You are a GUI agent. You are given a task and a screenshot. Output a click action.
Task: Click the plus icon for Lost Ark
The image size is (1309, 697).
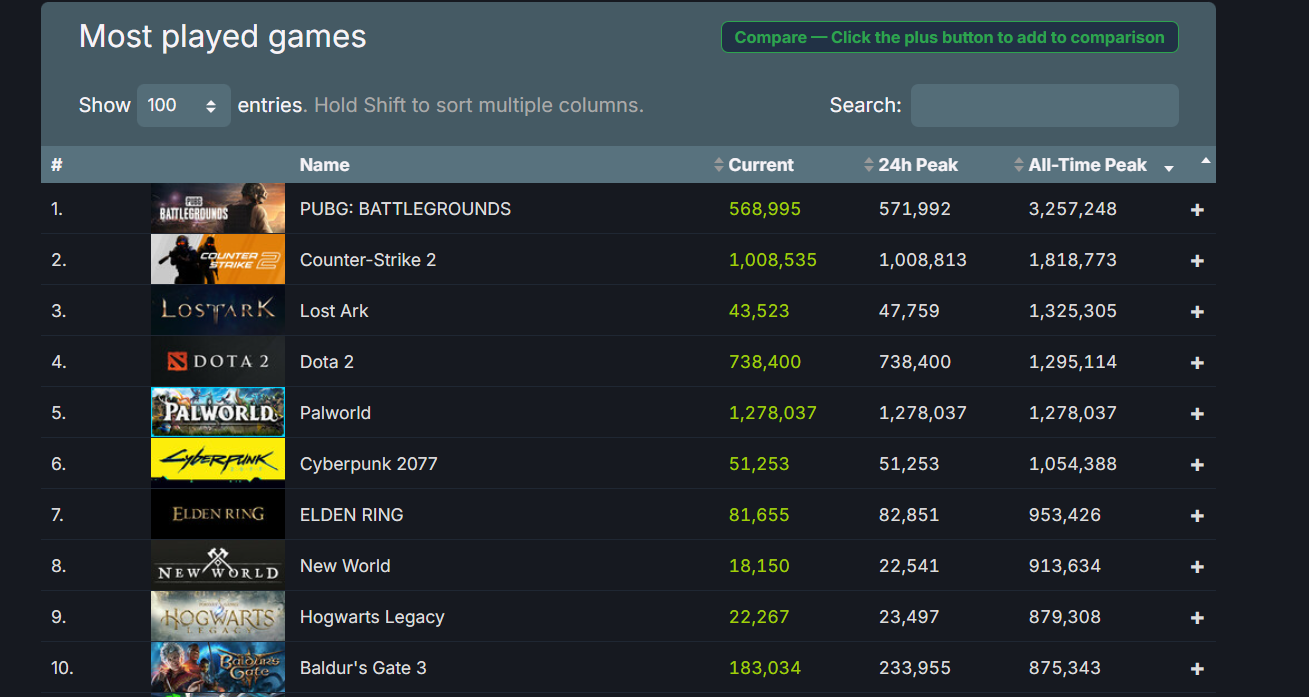click(1197, 312)
